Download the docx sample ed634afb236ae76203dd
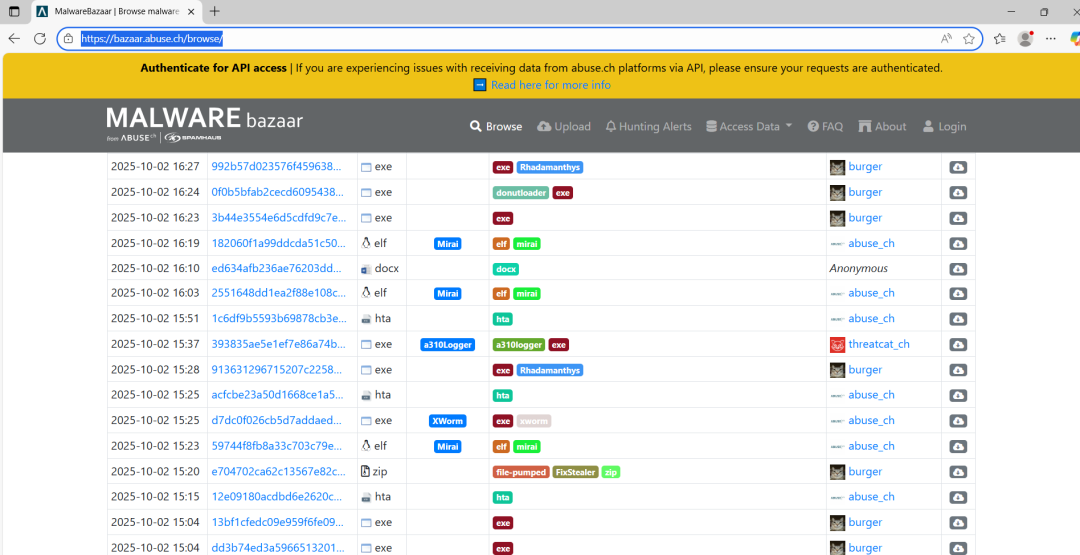 [x=958, y=269]
